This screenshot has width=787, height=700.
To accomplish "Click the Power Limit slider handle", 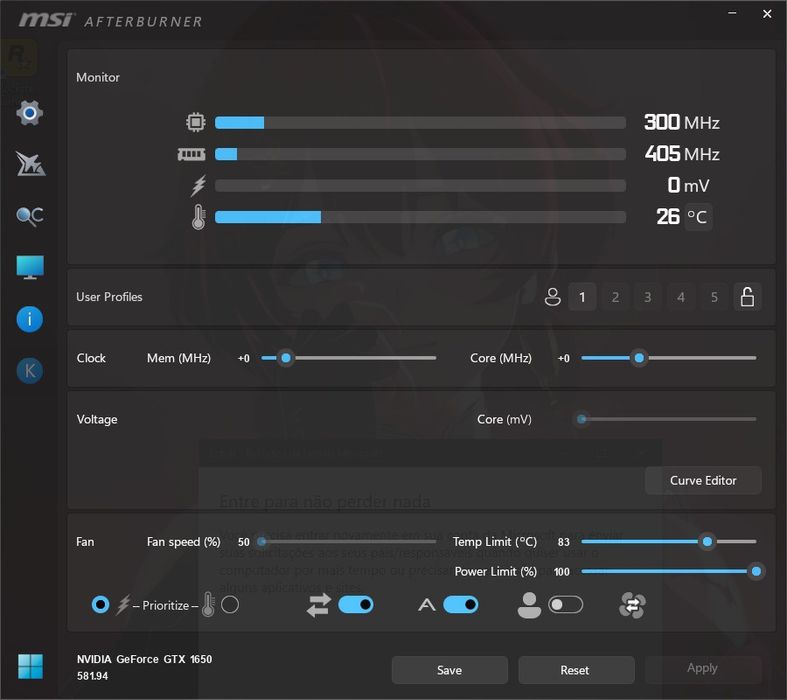I will tap(756, 571).
